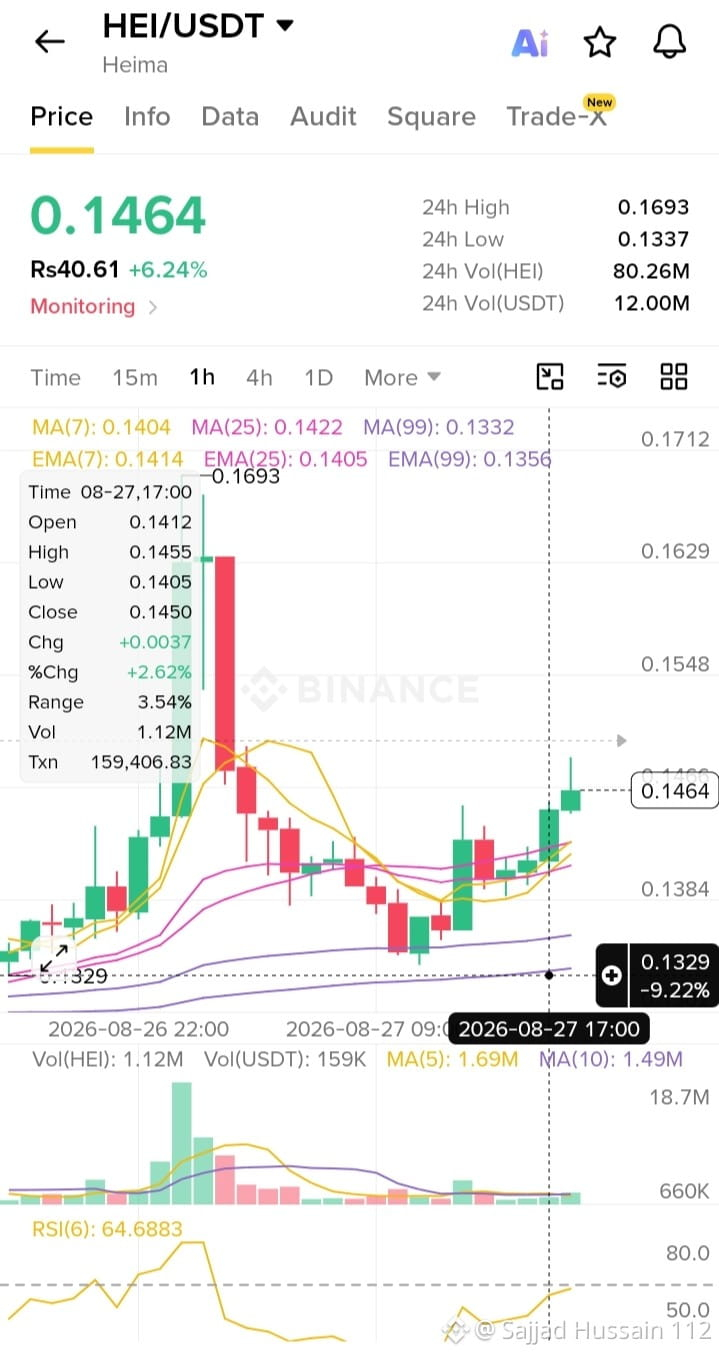Open price alerts bell icon

[670, 42]
